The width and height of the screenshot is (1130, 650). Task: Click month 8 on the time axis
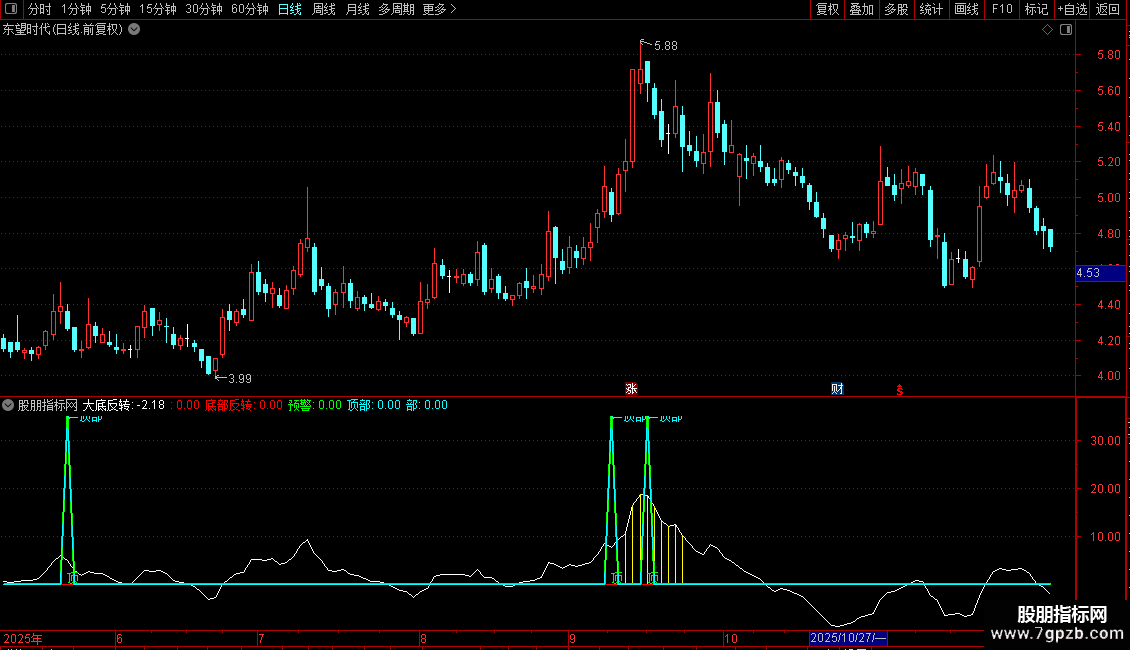point(424,638)
